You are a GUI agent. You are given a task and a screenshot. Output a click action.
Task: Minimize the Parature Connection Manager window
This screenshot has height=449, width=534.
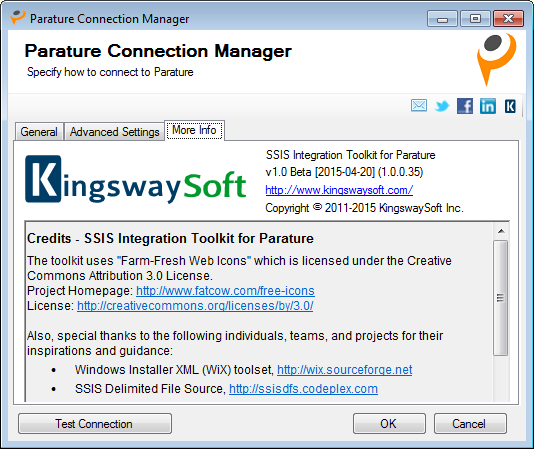(442, 19)
